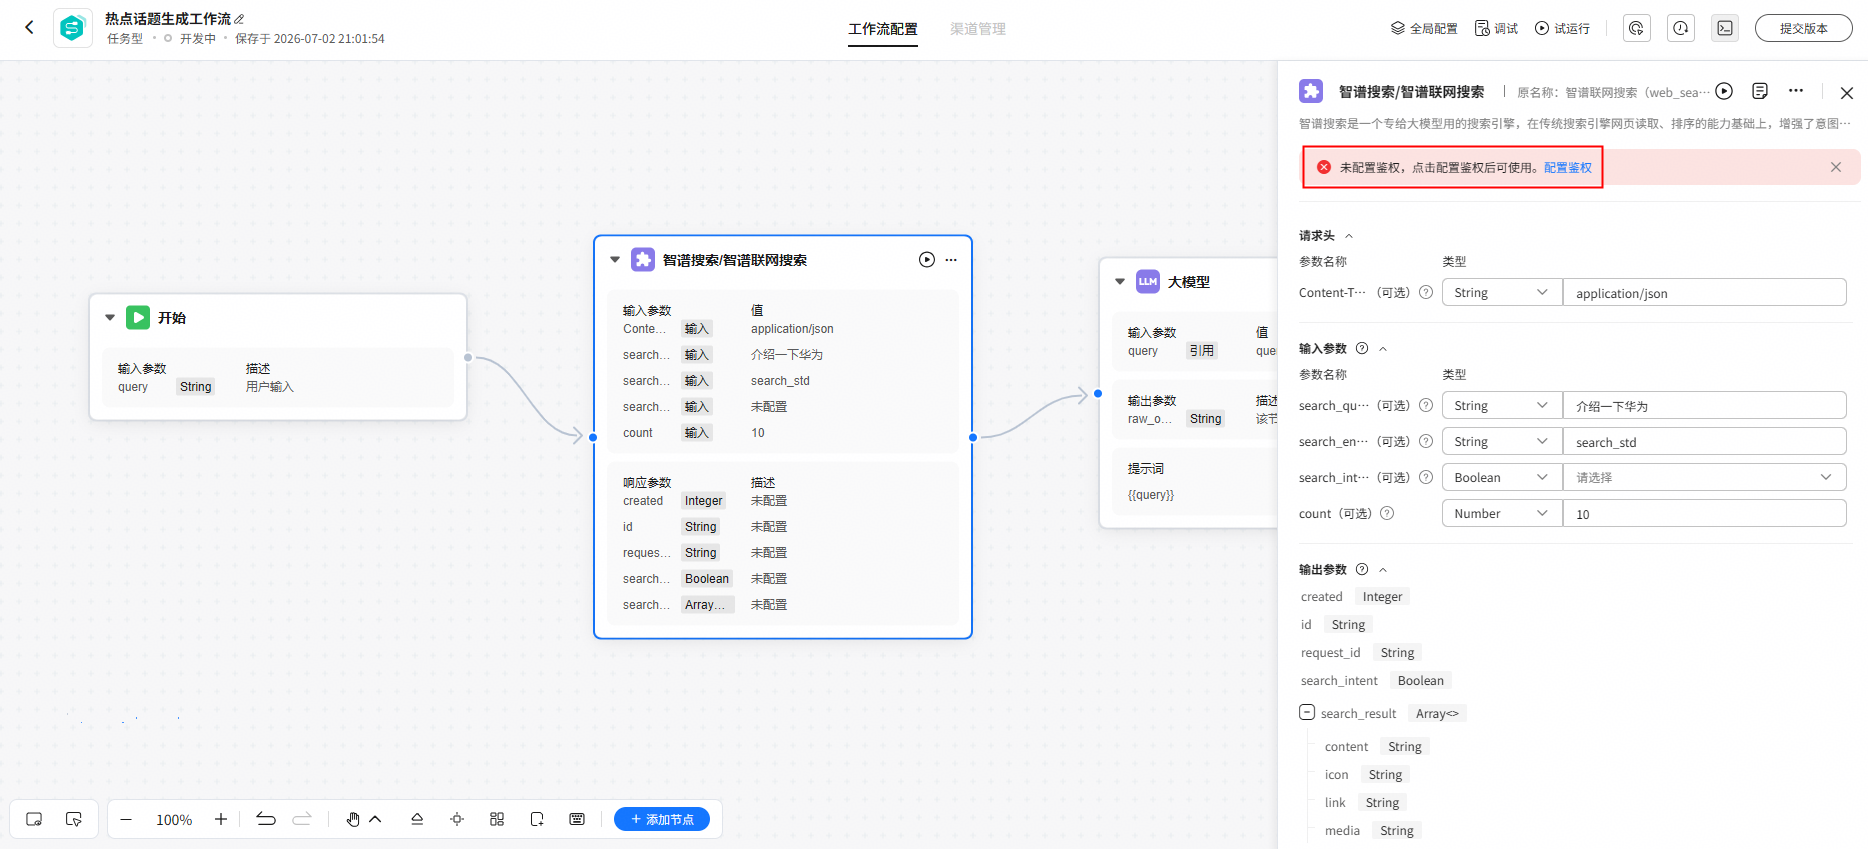The width and height of the screenshot is (1868, 849).
Task: Collapse the 输出参数 section in side panel
Action: (1383, 570)
